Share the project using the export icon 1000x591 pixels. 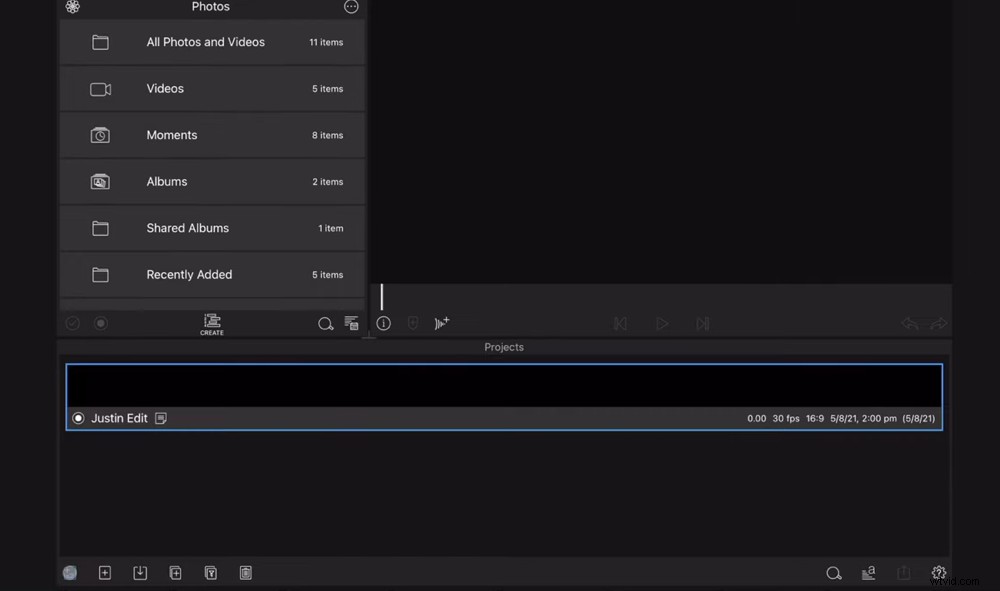coord(903,572)
